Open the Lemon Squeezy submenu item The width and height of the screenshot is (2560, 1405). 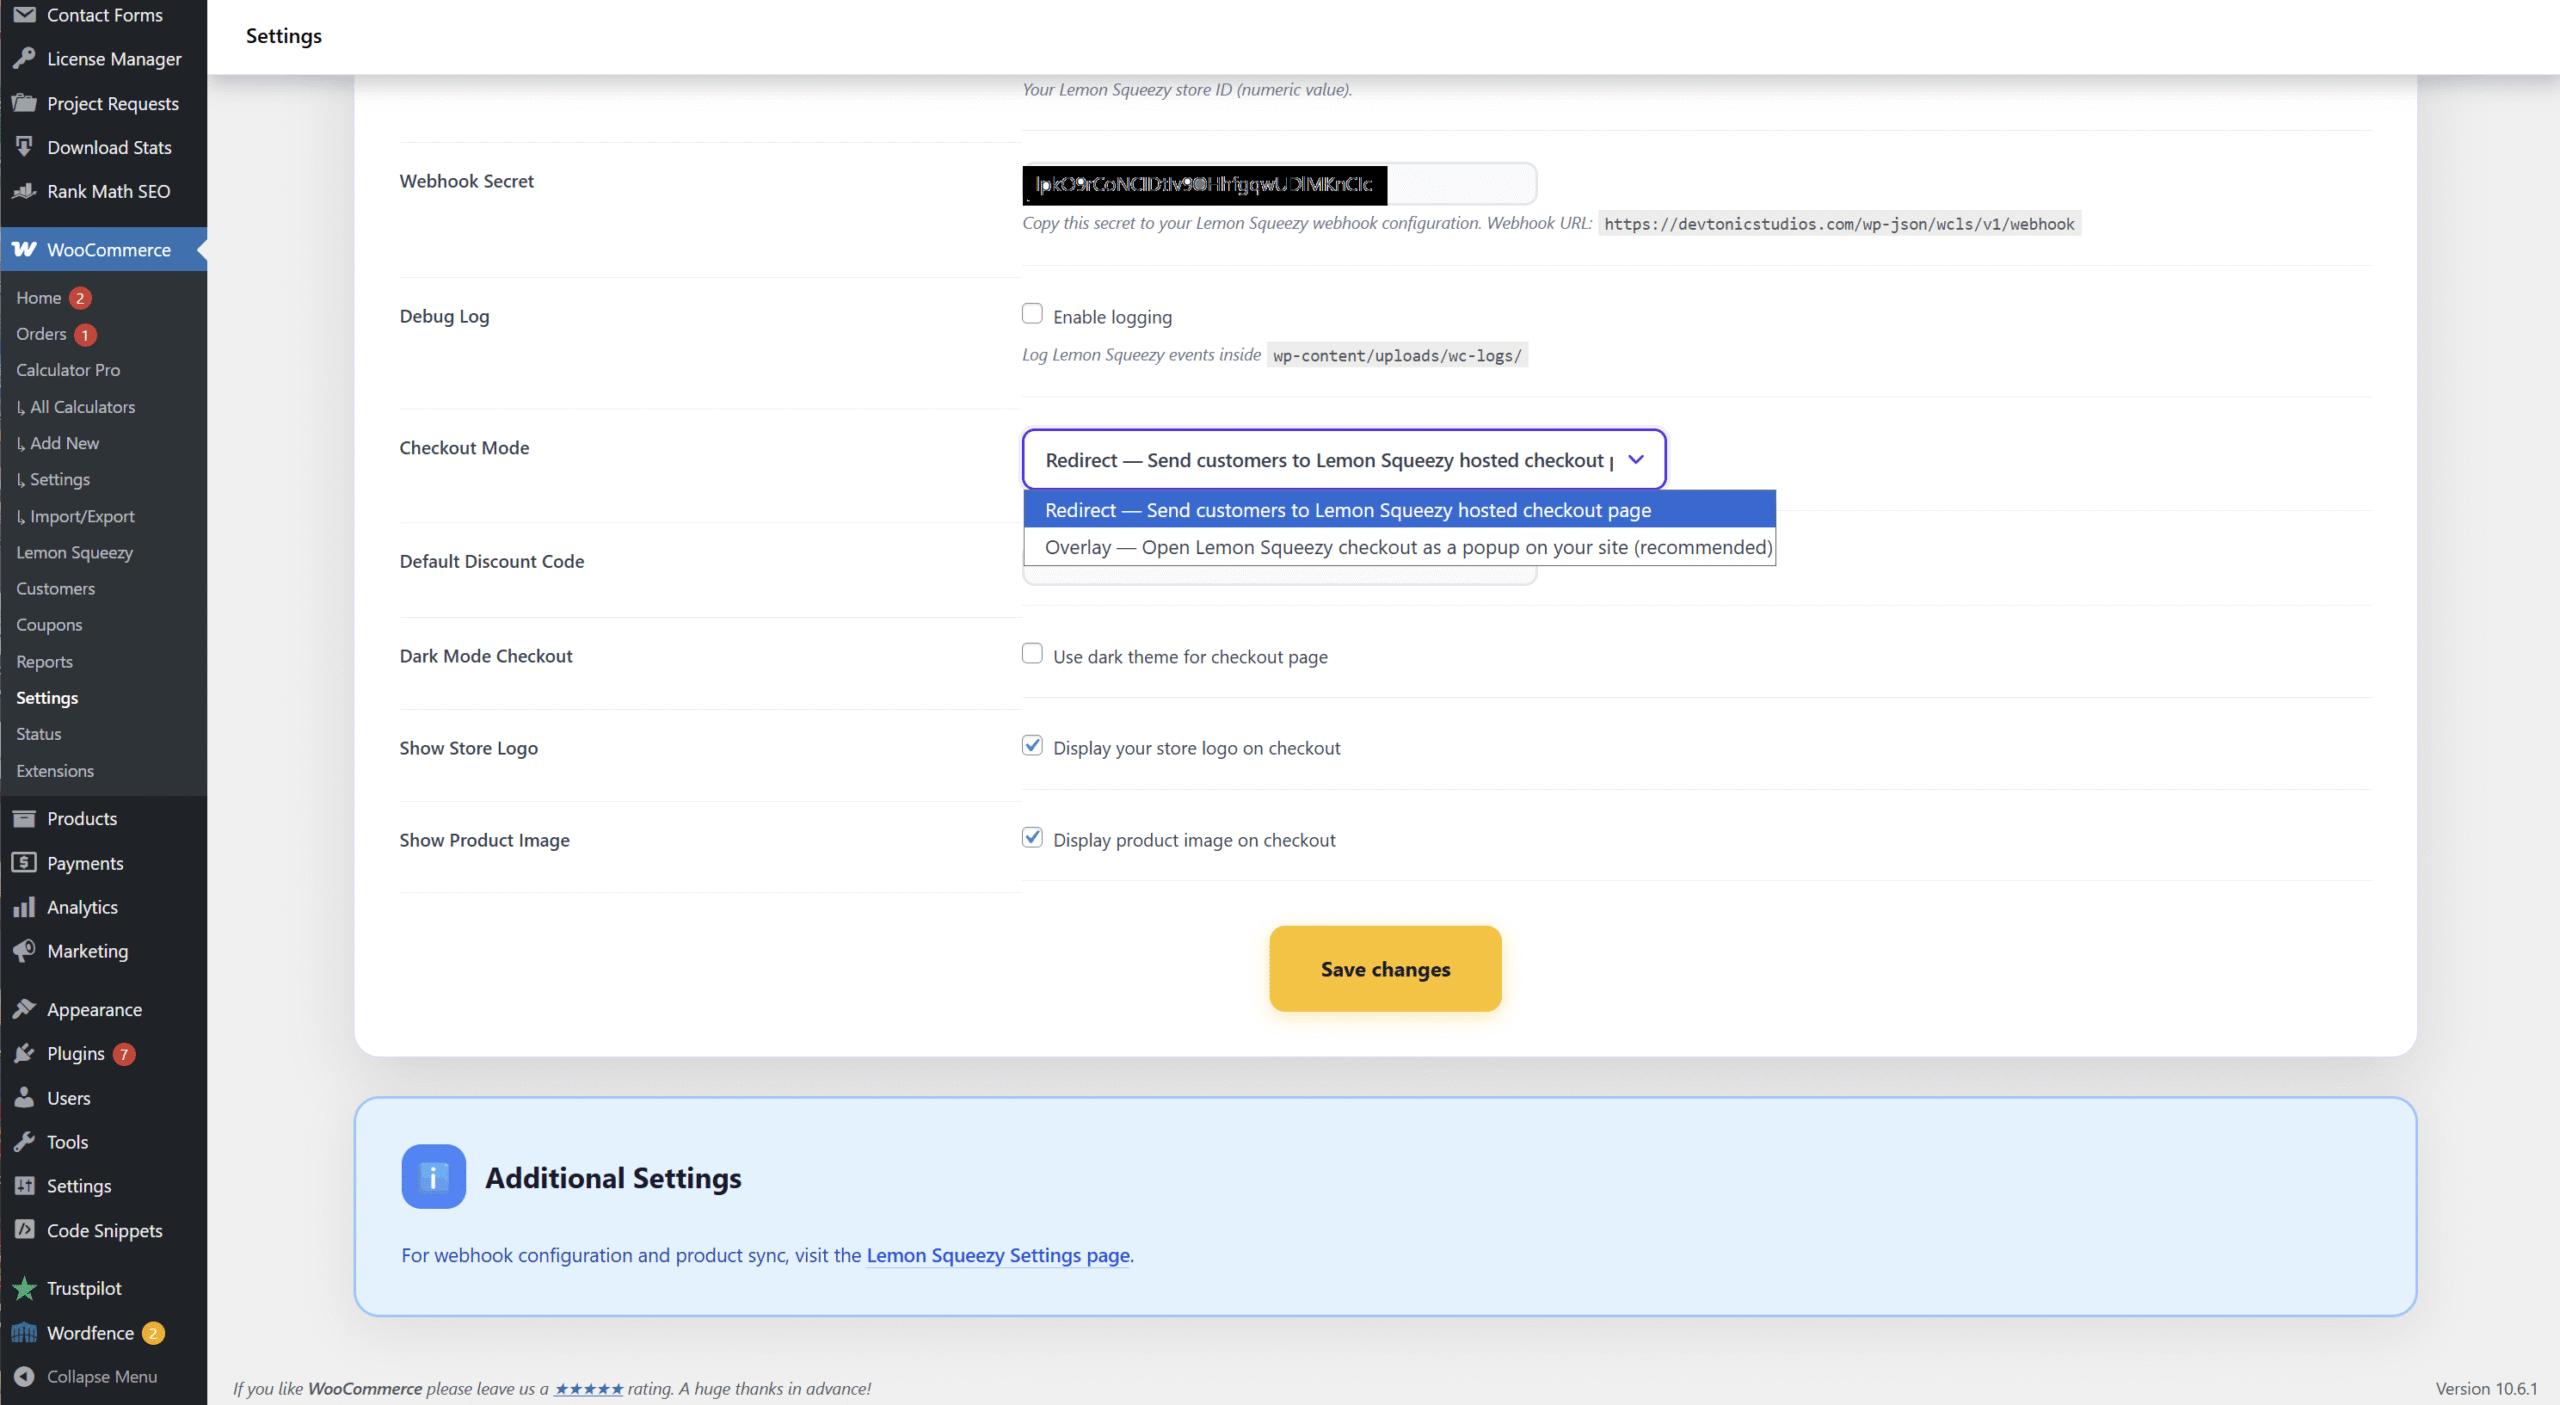74,552
